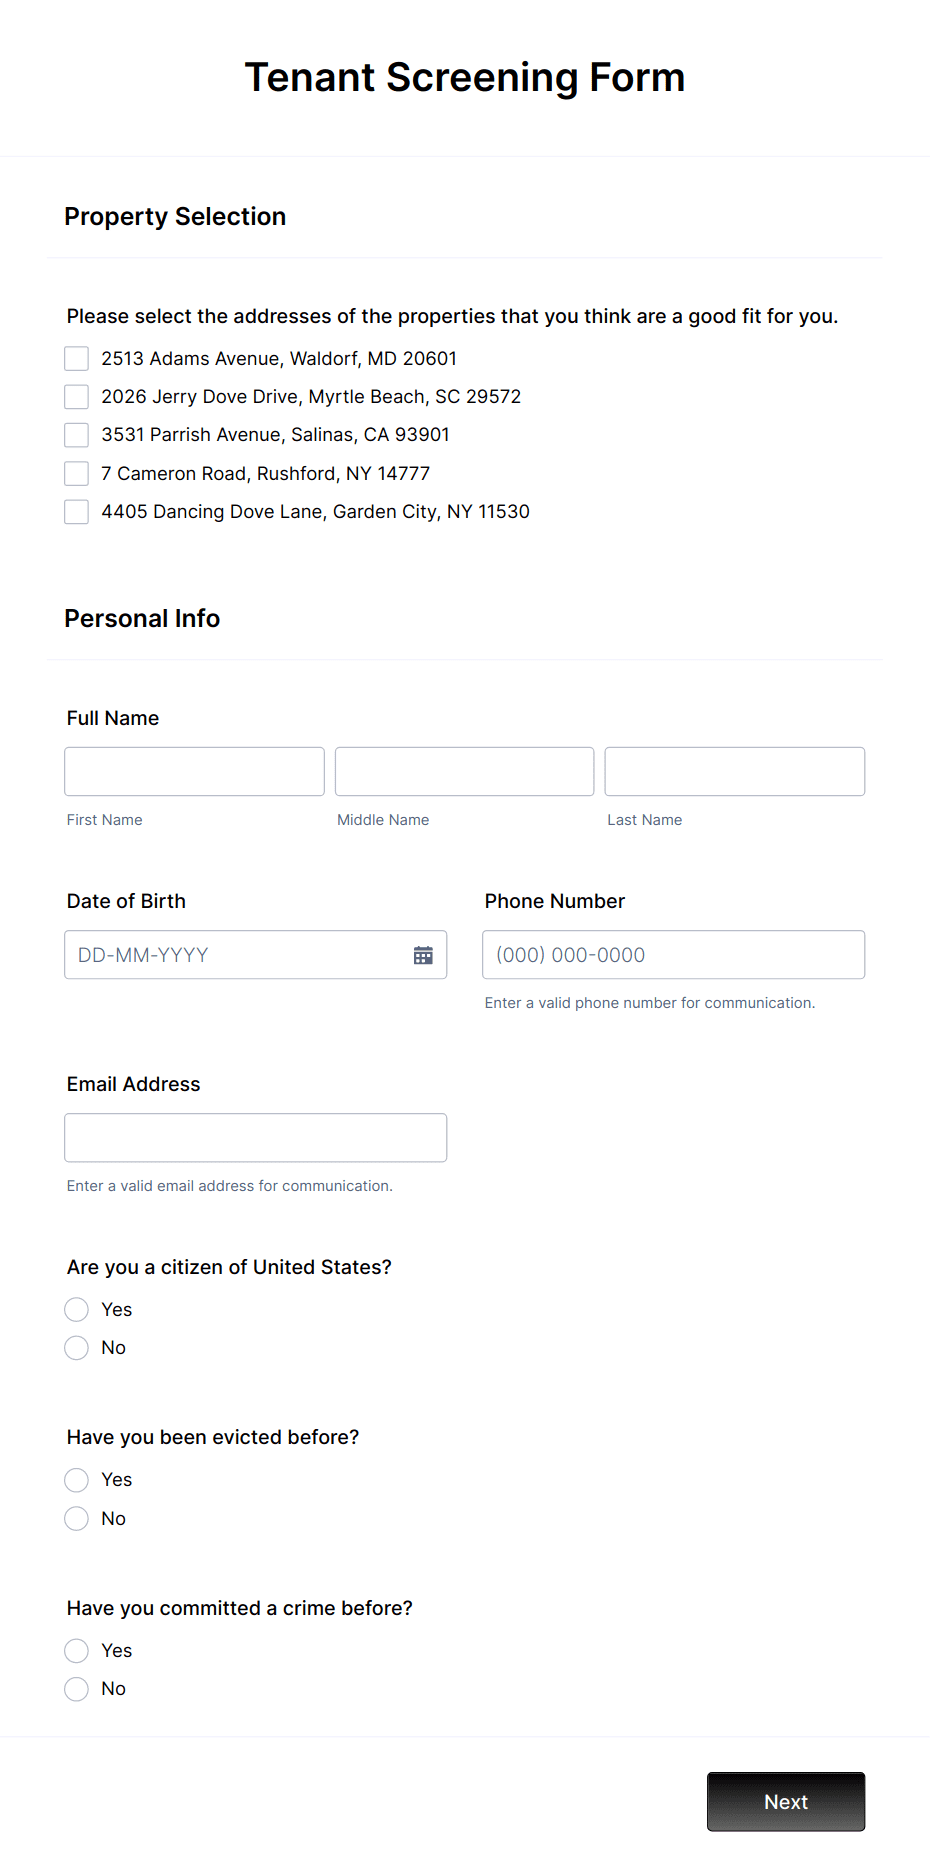Check the 2513 Adams Avenue property

pyautogui.click(x=76, y=358)
